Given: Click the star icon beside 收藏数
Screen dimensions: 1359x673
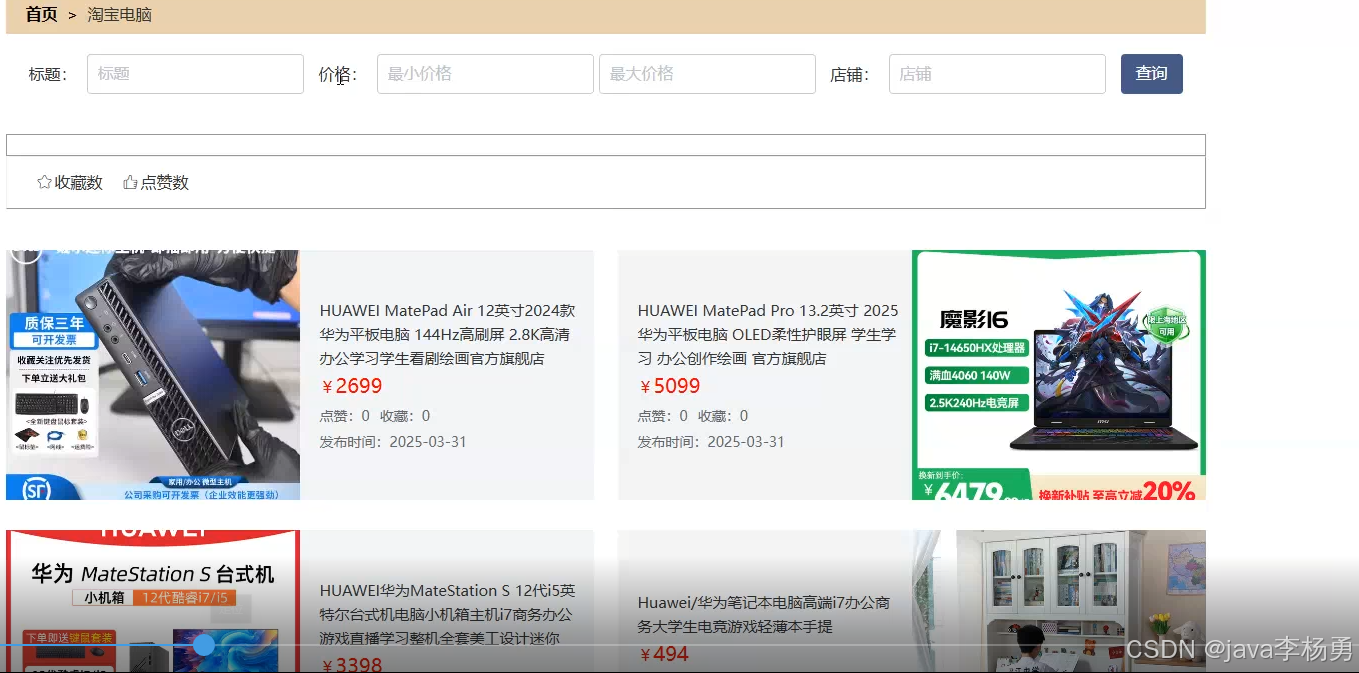Looking at the screenshot, I should (x=44, y=181).
